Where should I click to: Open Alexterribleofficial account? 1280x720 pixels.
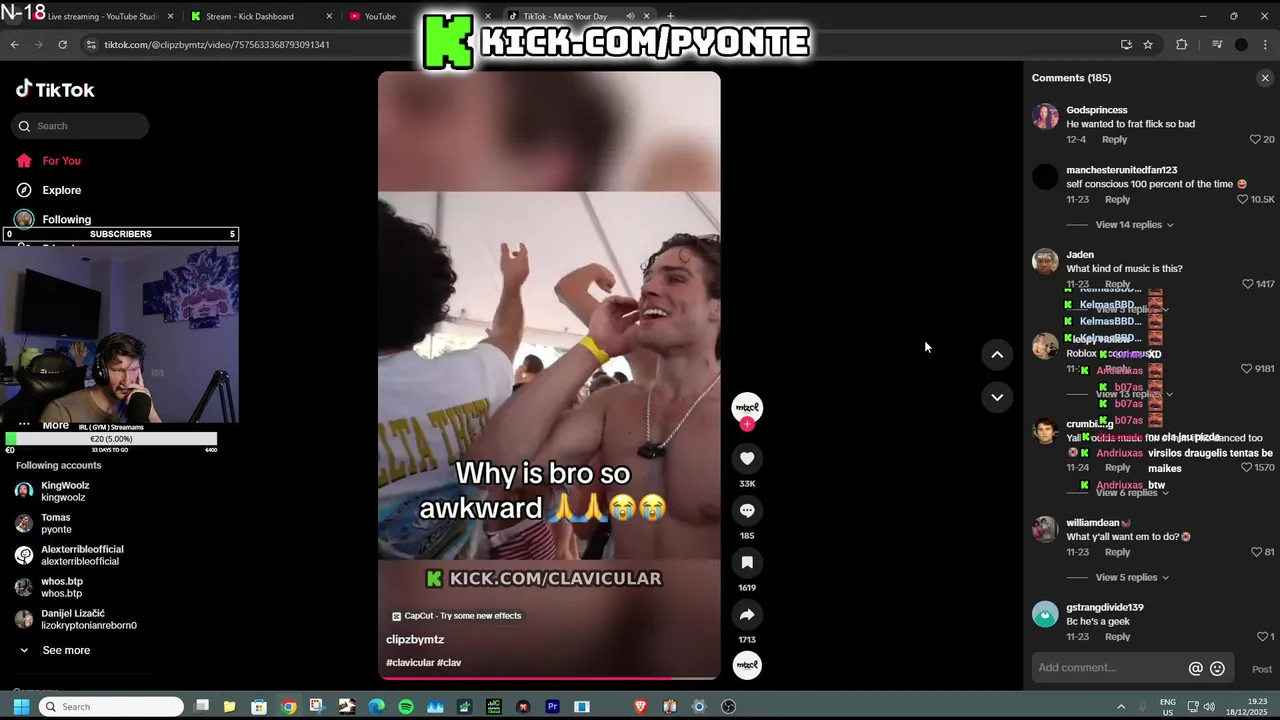coord(82,555)
